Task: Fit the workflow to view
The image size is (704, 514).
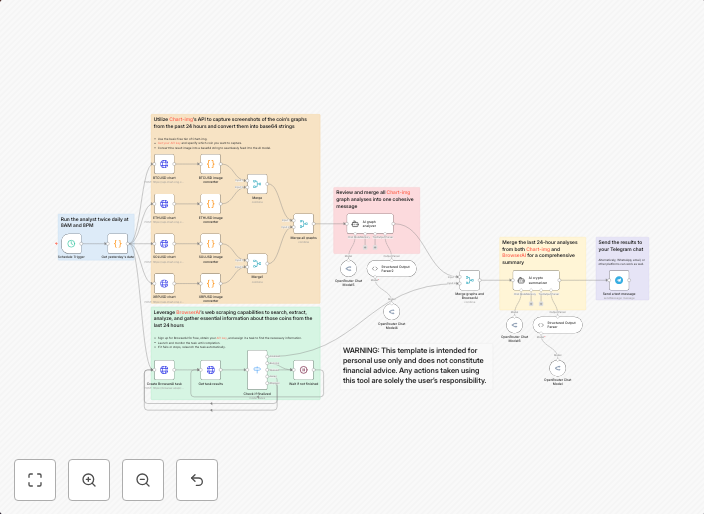Action: click(35, 480)
